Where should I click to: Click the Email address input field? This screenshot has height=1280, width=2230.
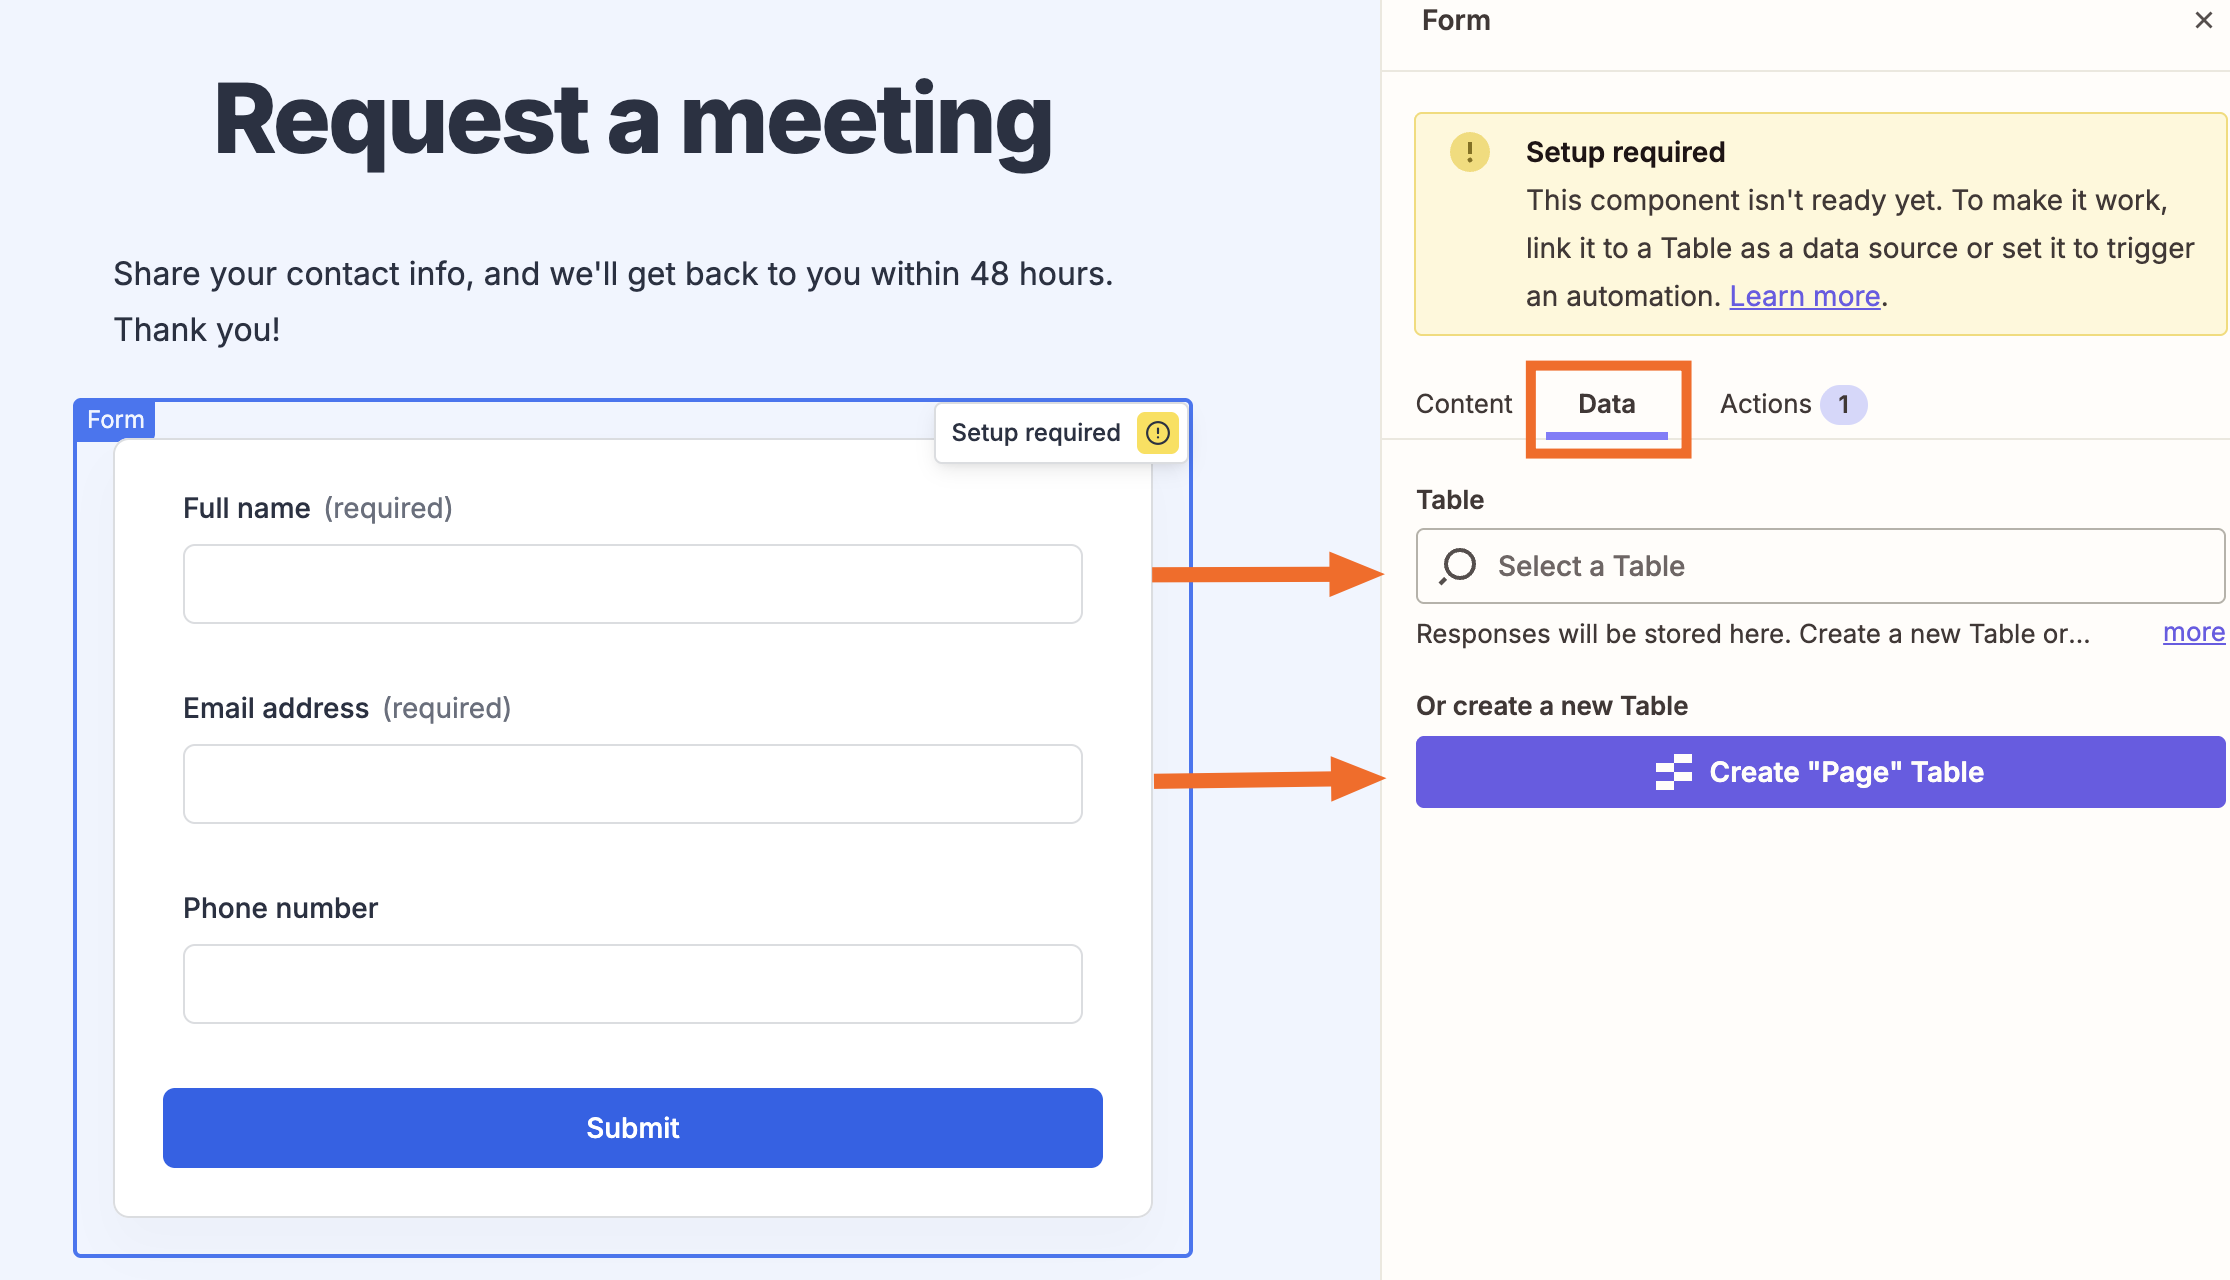click(x=632, y=783)
